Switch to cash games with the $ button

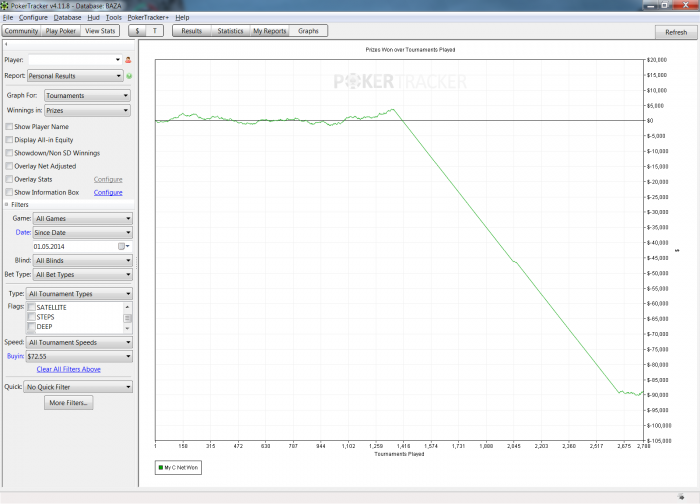point(137,32)
